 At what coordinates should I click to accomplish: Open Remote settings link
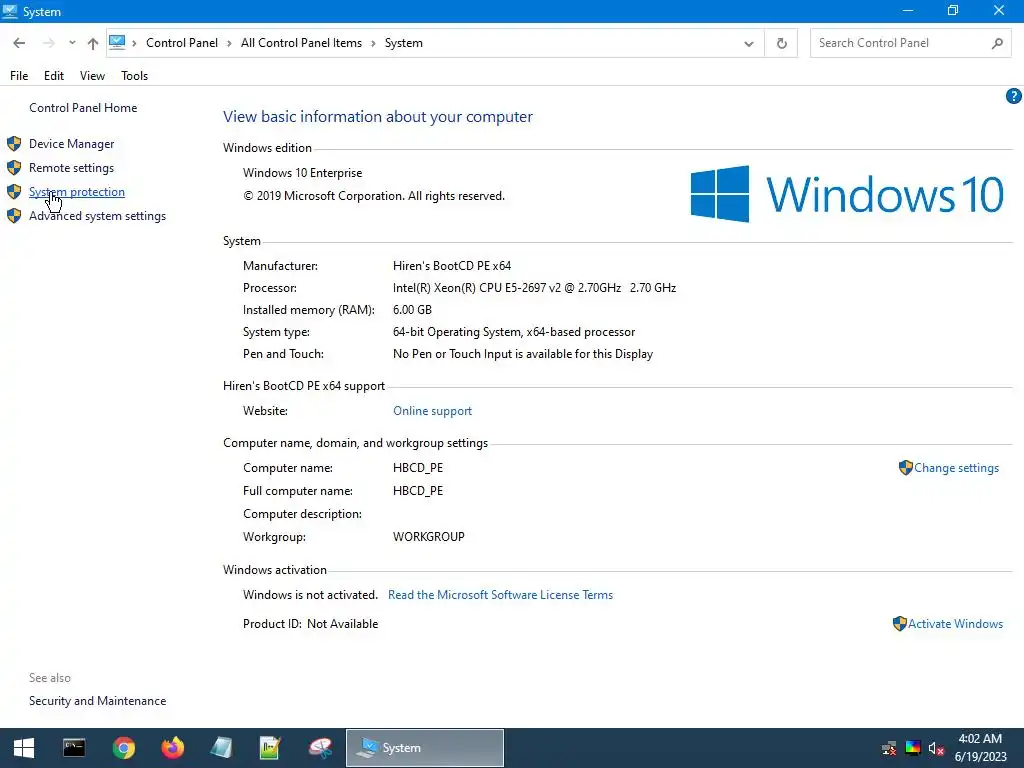pyautogui.click(x=71, y=168)
